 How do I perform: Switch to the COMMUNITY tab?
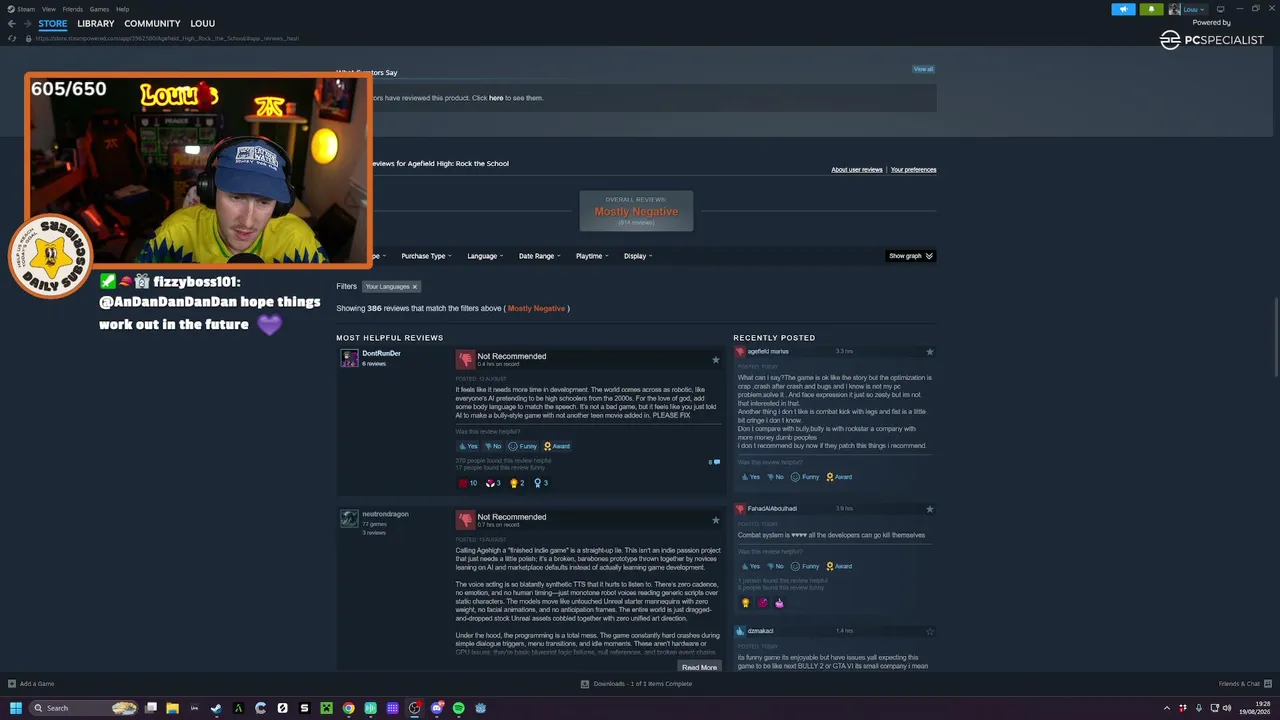pos(152,23)
